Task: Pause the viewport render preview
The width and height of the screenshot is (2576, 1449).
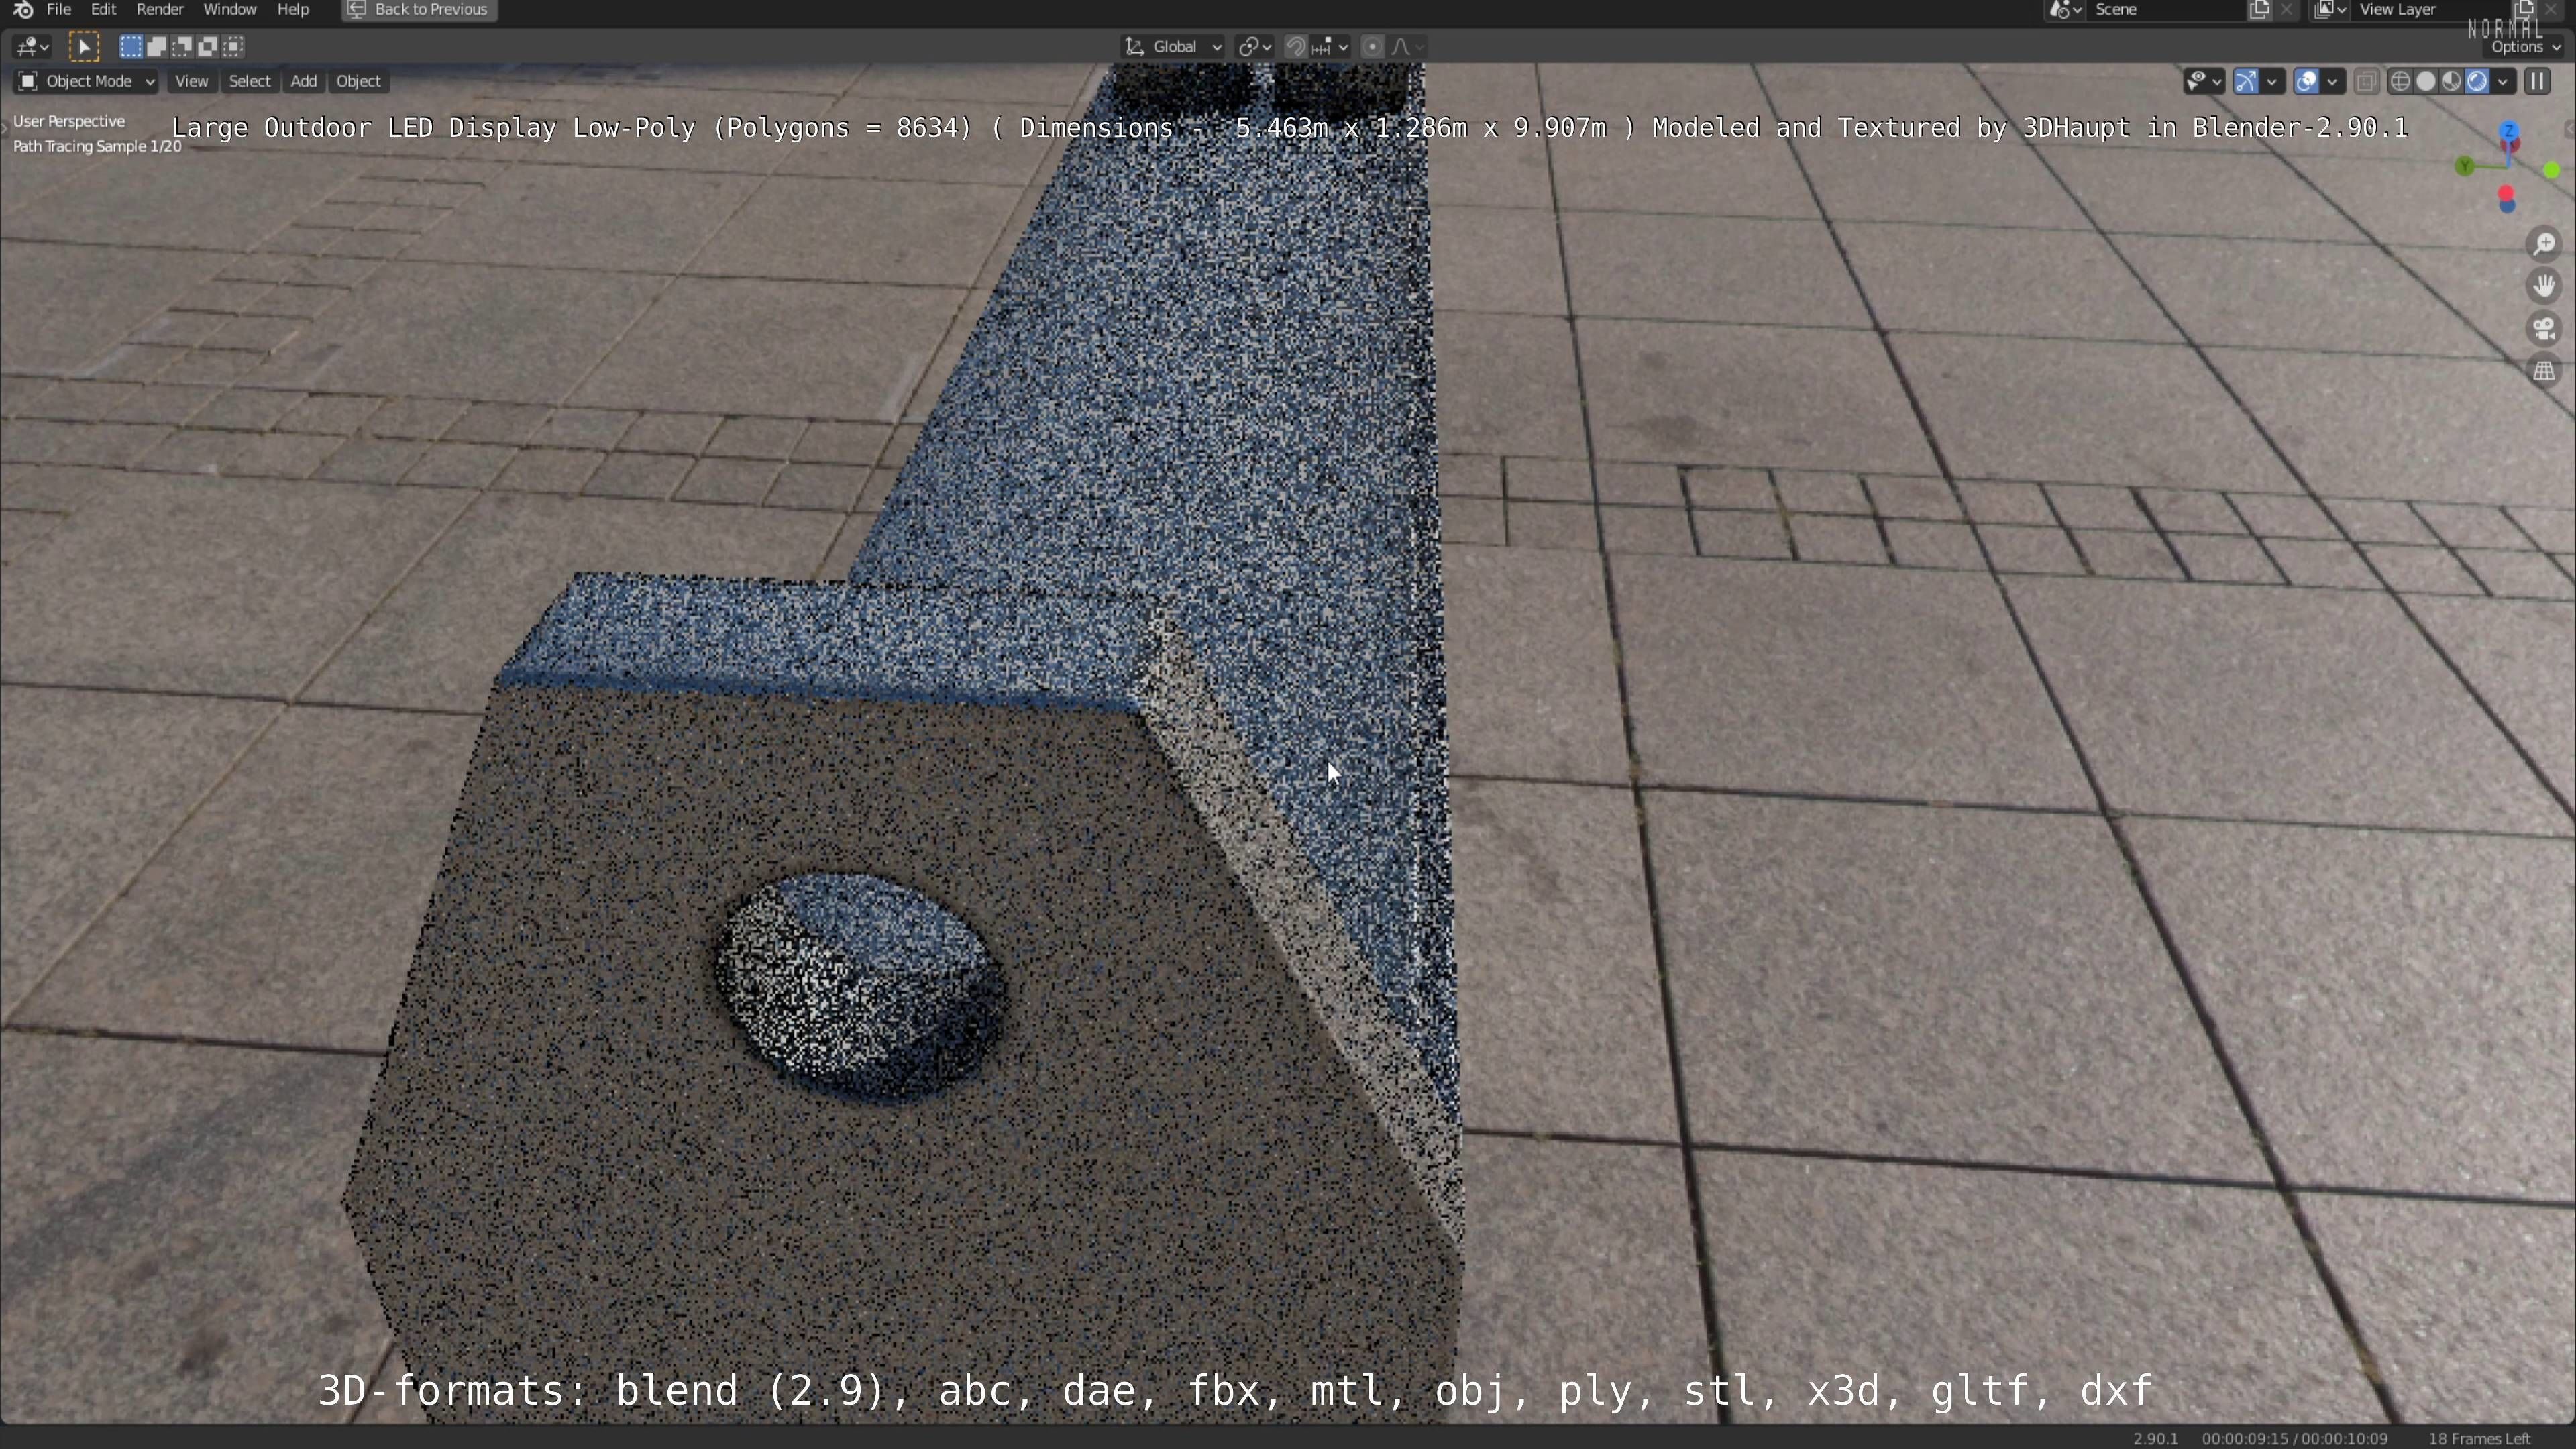Action: tap(2538, 81)
